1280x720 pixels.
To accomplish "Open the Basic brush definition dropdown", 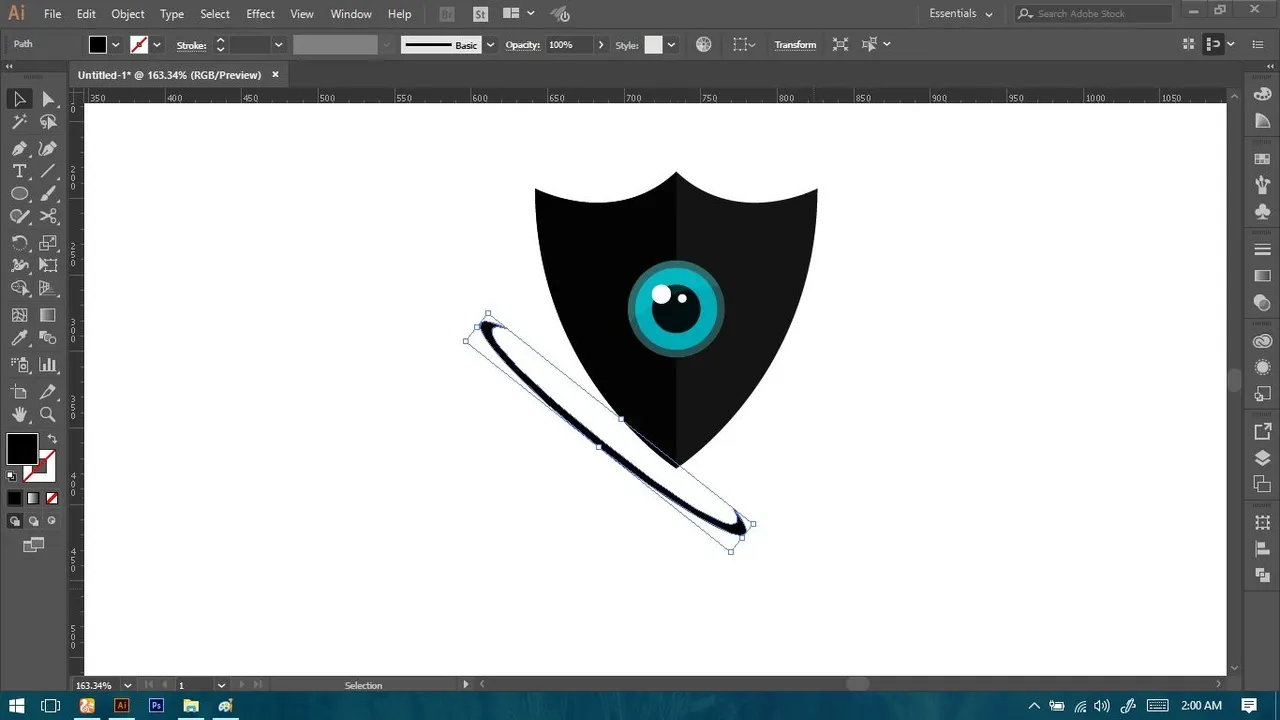I will tap(489, 45).
